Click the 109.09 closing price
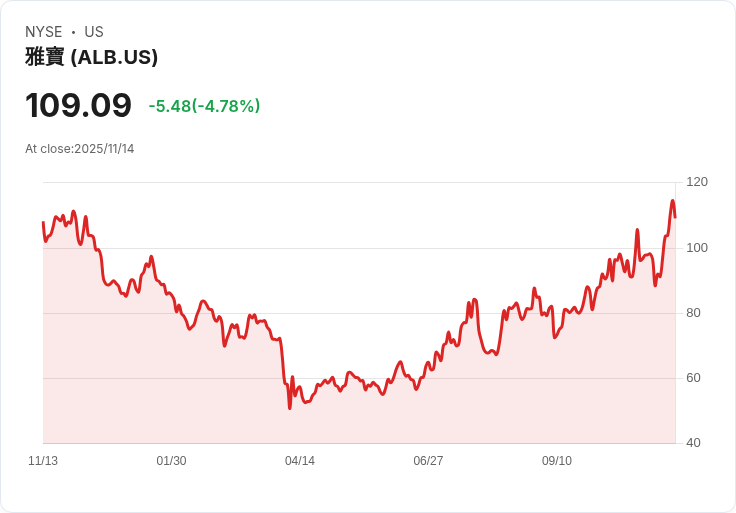Viewport: 736px width, 513px height. coord(78,106)
